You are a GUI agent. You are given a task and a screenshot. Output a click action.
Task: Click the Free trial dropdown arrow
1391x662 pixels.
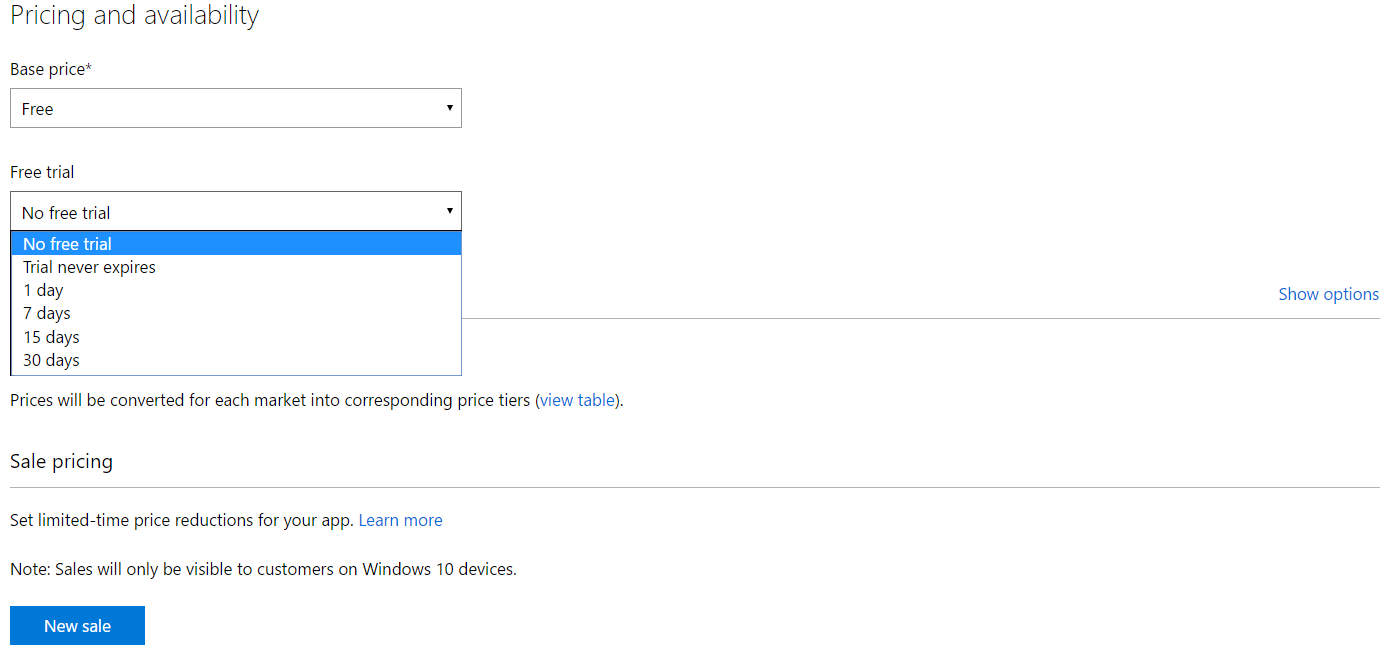[449, 211]
